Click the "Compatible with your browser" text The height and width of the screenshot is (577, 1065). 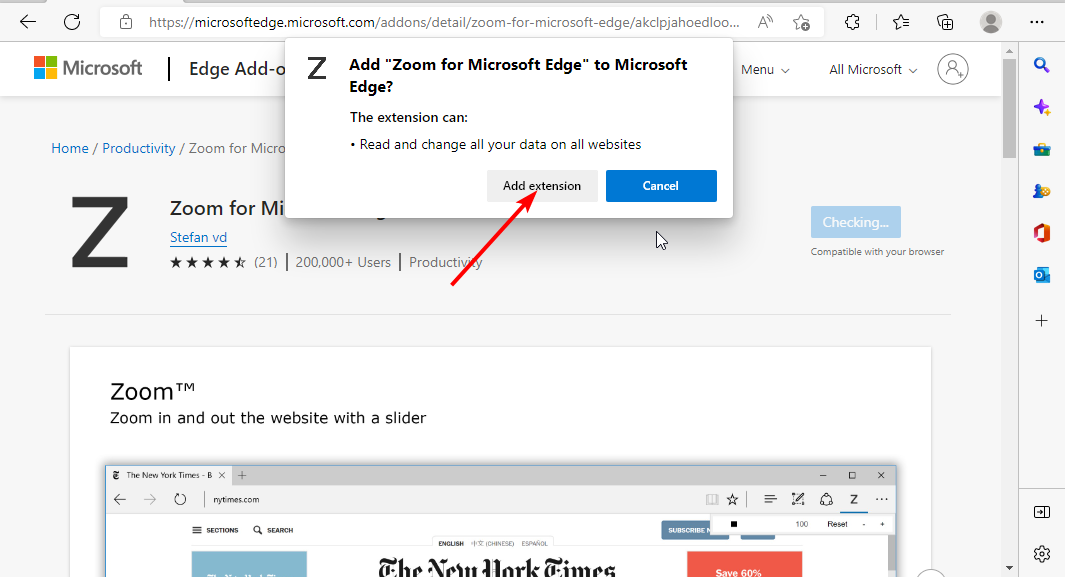(x=877, y=252)
